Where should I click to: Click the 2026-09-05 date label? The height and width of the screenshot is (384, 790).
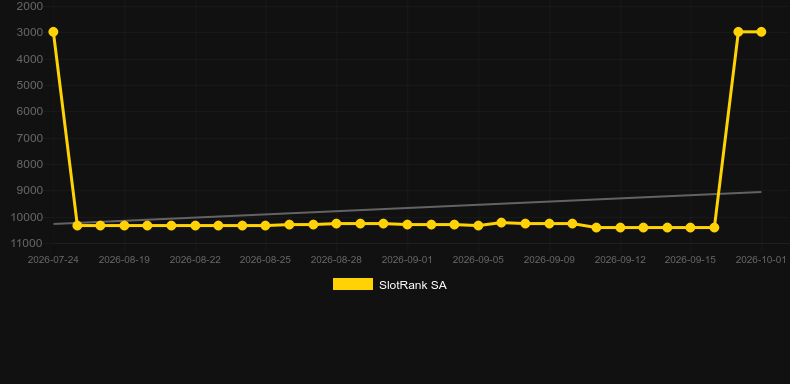coord(478,260)
